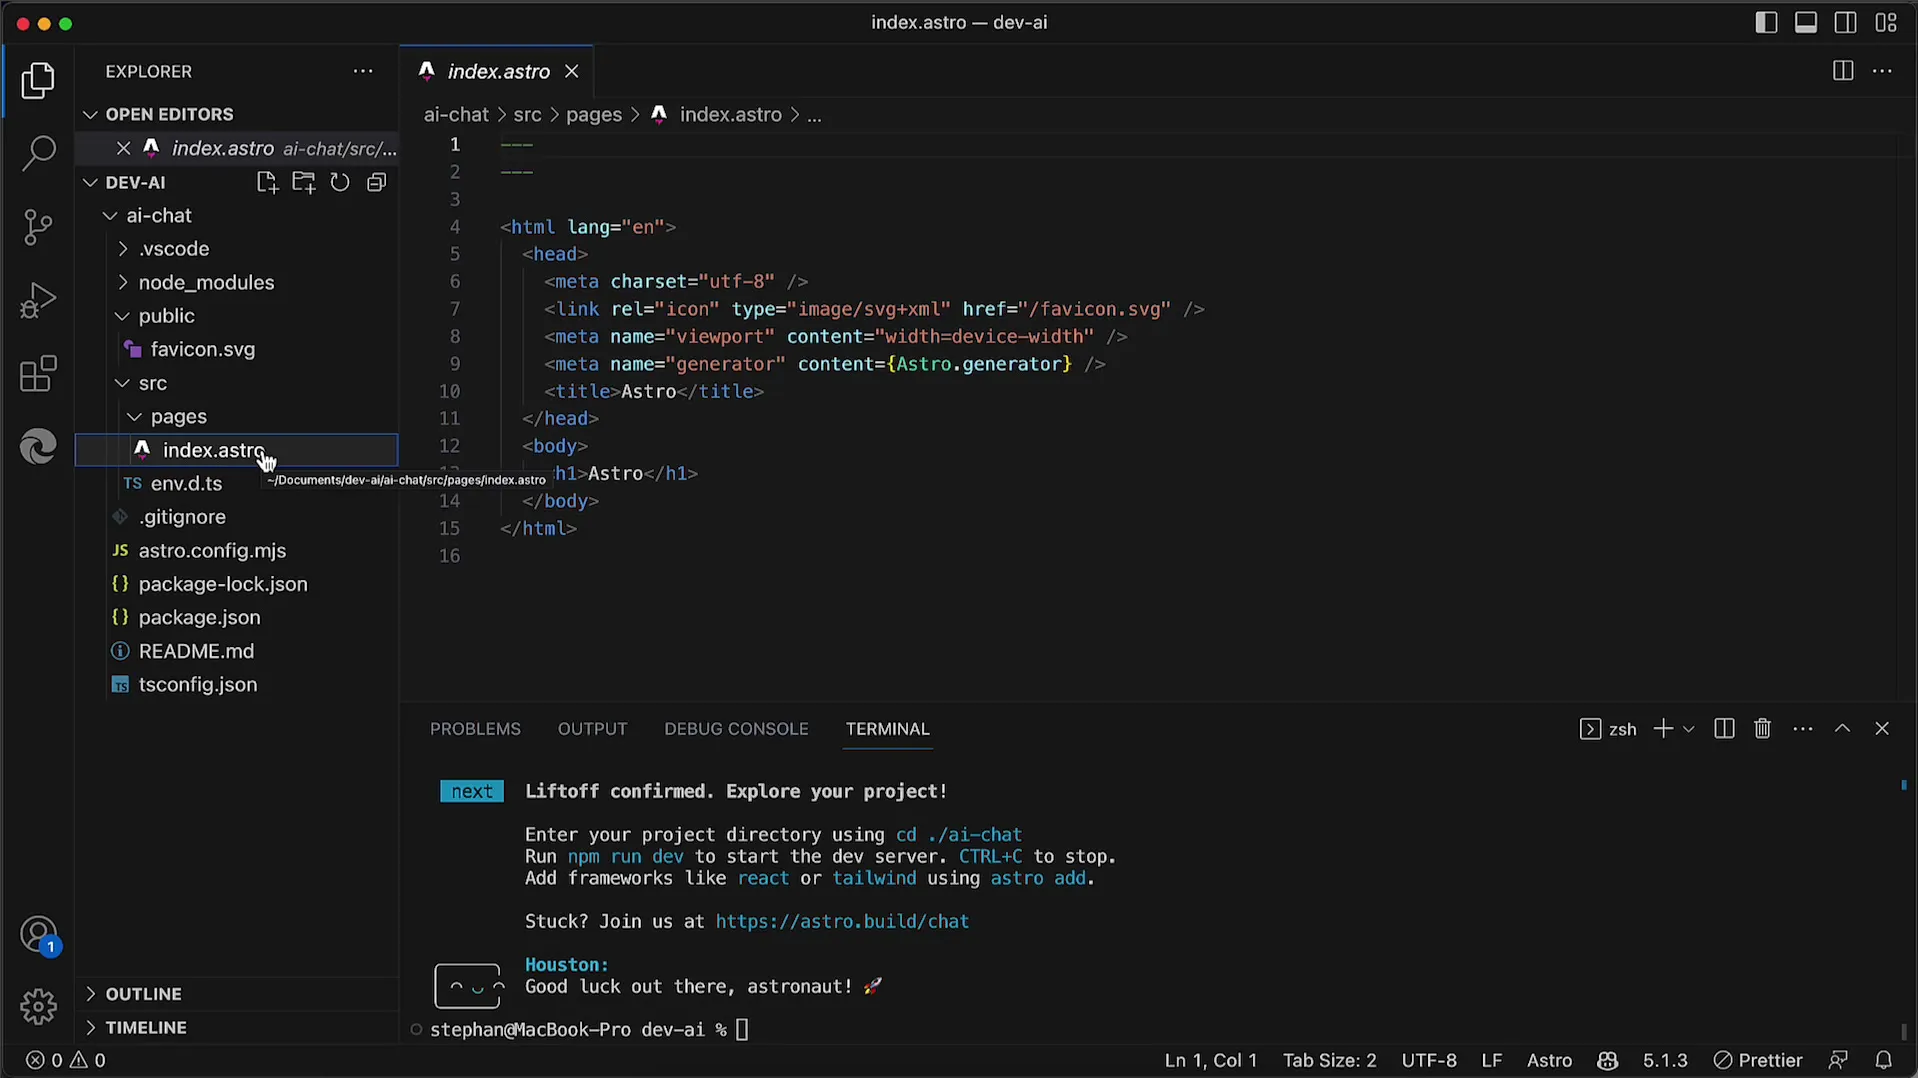Maximize the panel size with caret
This screenshot has height=1078, width=1918.
pyautogui.click(x=1842, y=729)
